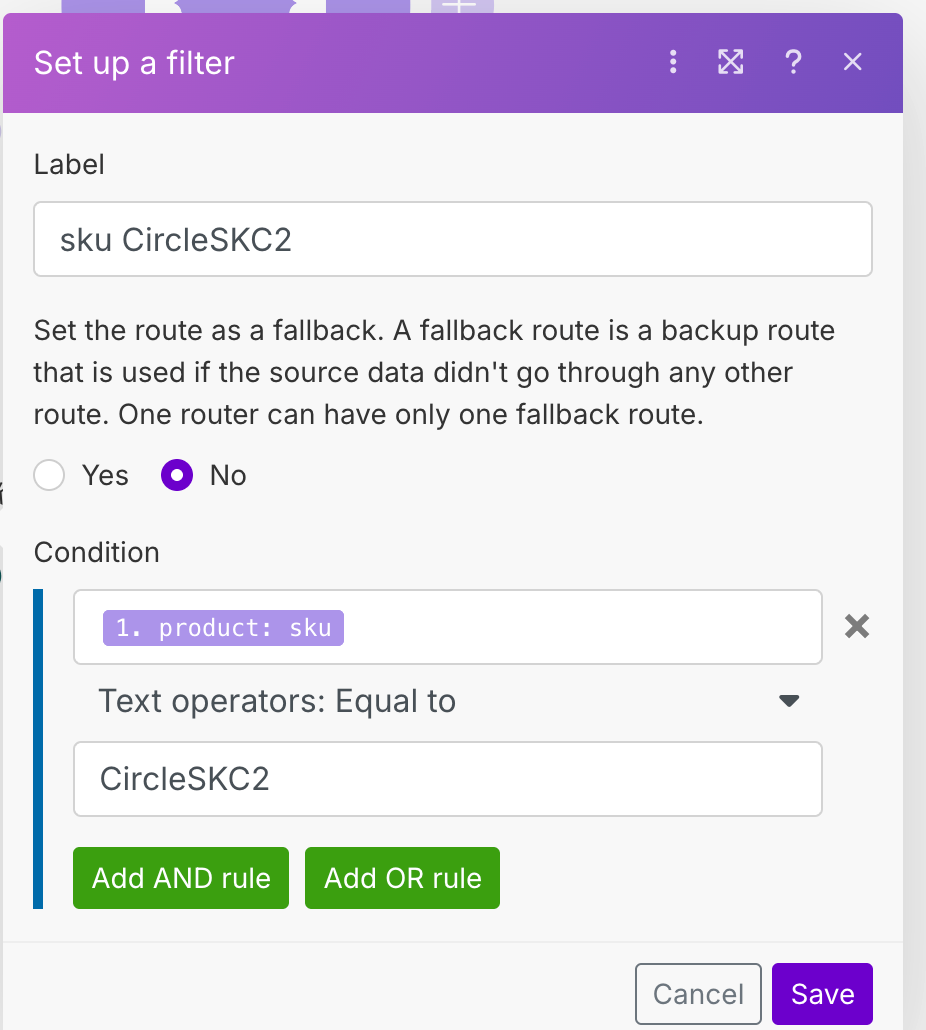Click the Add AND rule button

(181, 878)
